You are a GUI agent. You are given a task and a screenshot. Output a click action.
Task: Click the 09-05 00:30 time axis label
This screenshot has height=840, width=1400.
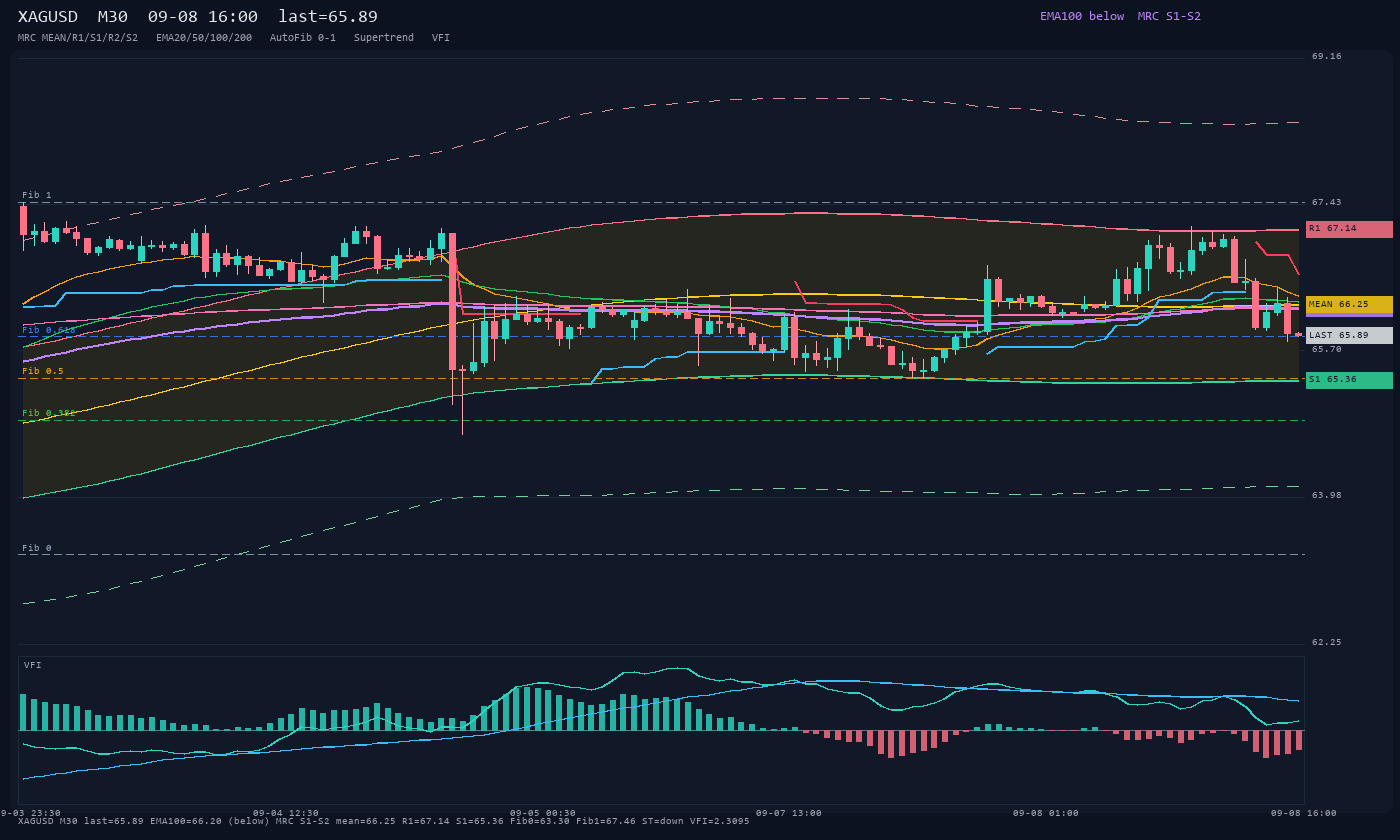(543, 813)
